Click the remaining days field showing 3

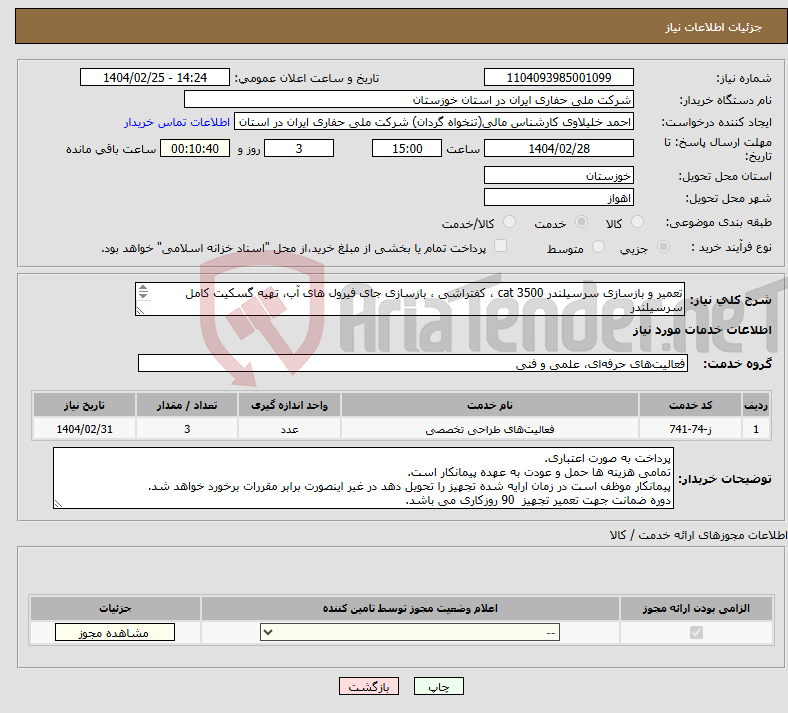(x=299, y=148)
